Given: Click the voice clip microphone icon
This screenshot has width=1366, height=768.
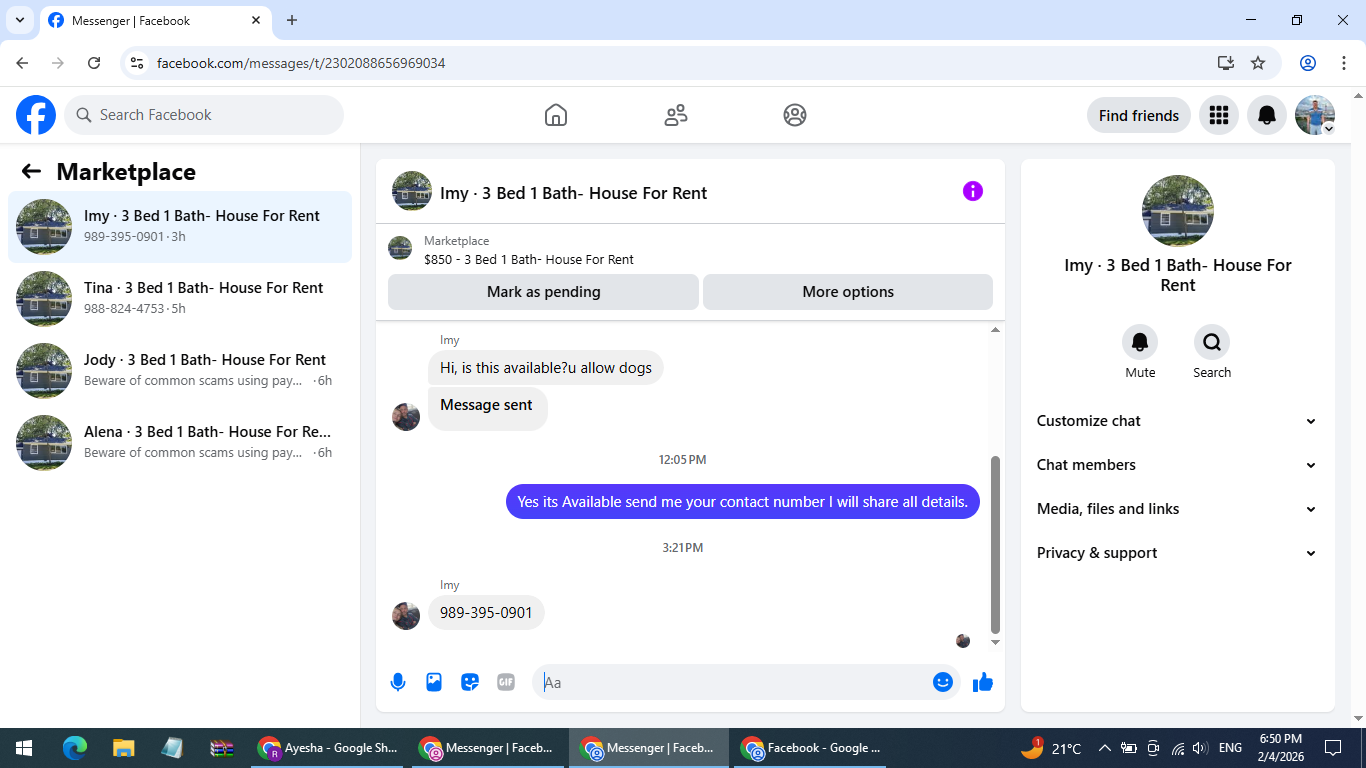Looking at the screenshot, I should (x=398, y=682).
